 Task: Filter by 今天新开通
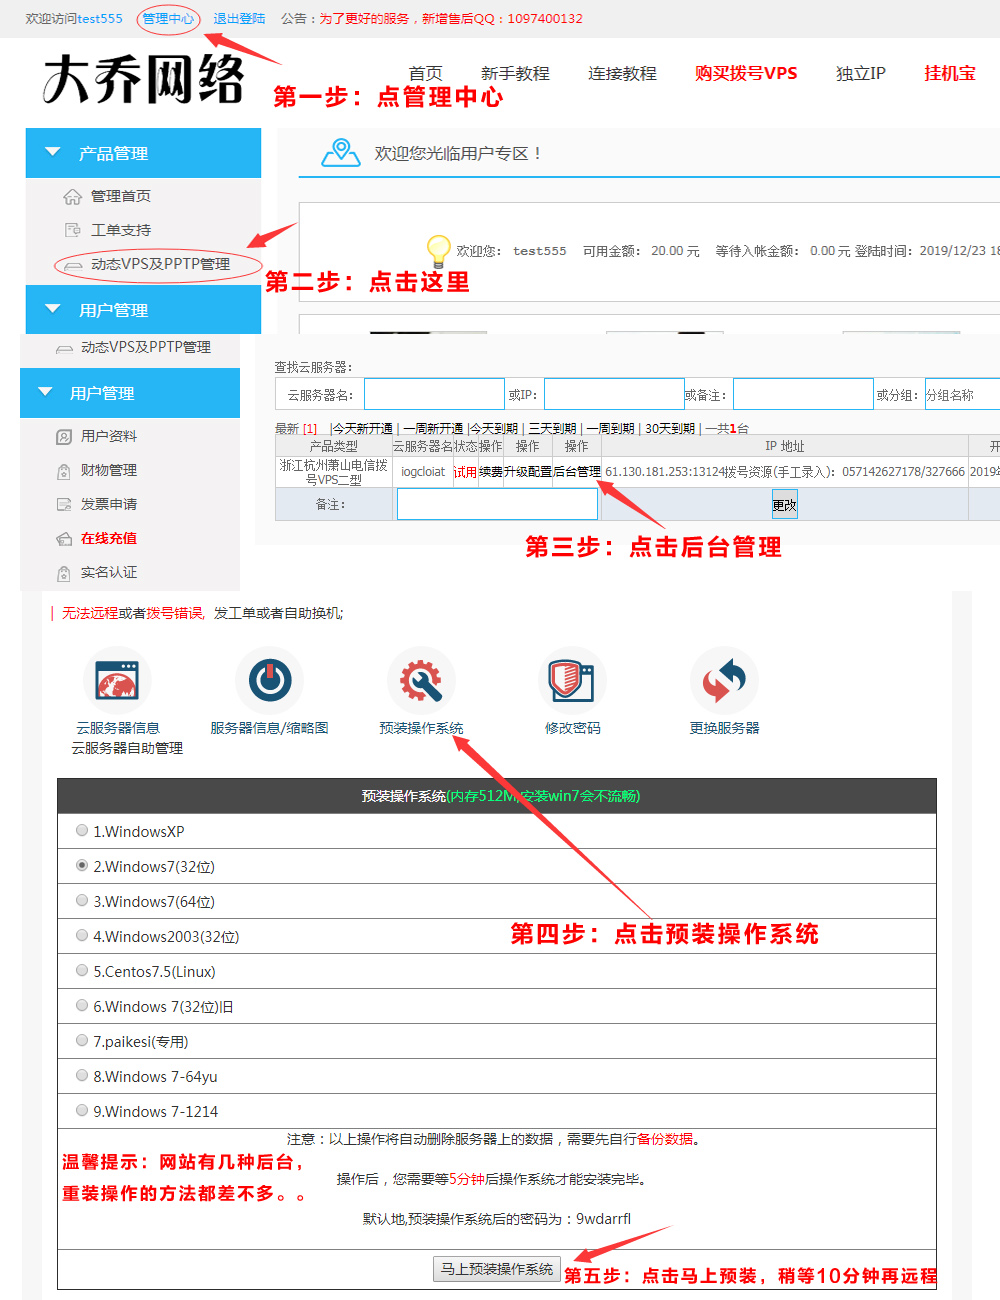(363, 428)
